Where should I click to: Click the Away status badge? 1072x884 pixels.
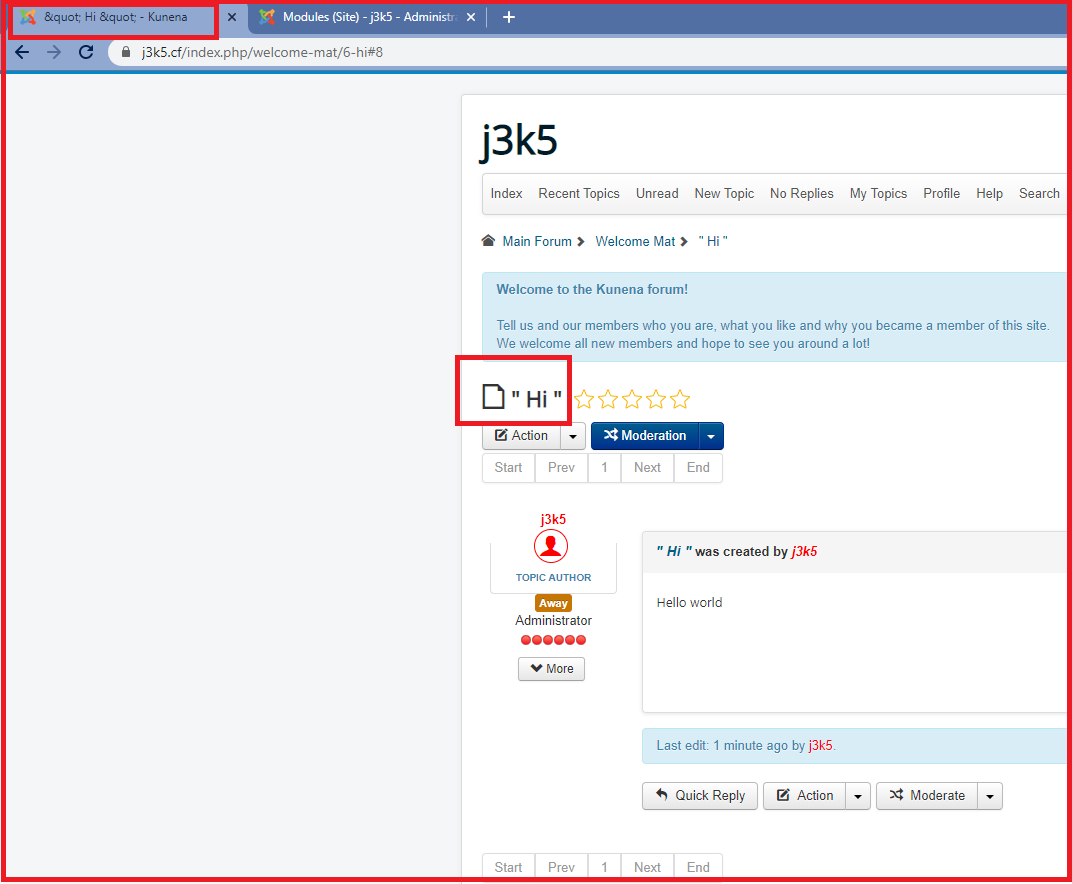[x=553, y=603]
